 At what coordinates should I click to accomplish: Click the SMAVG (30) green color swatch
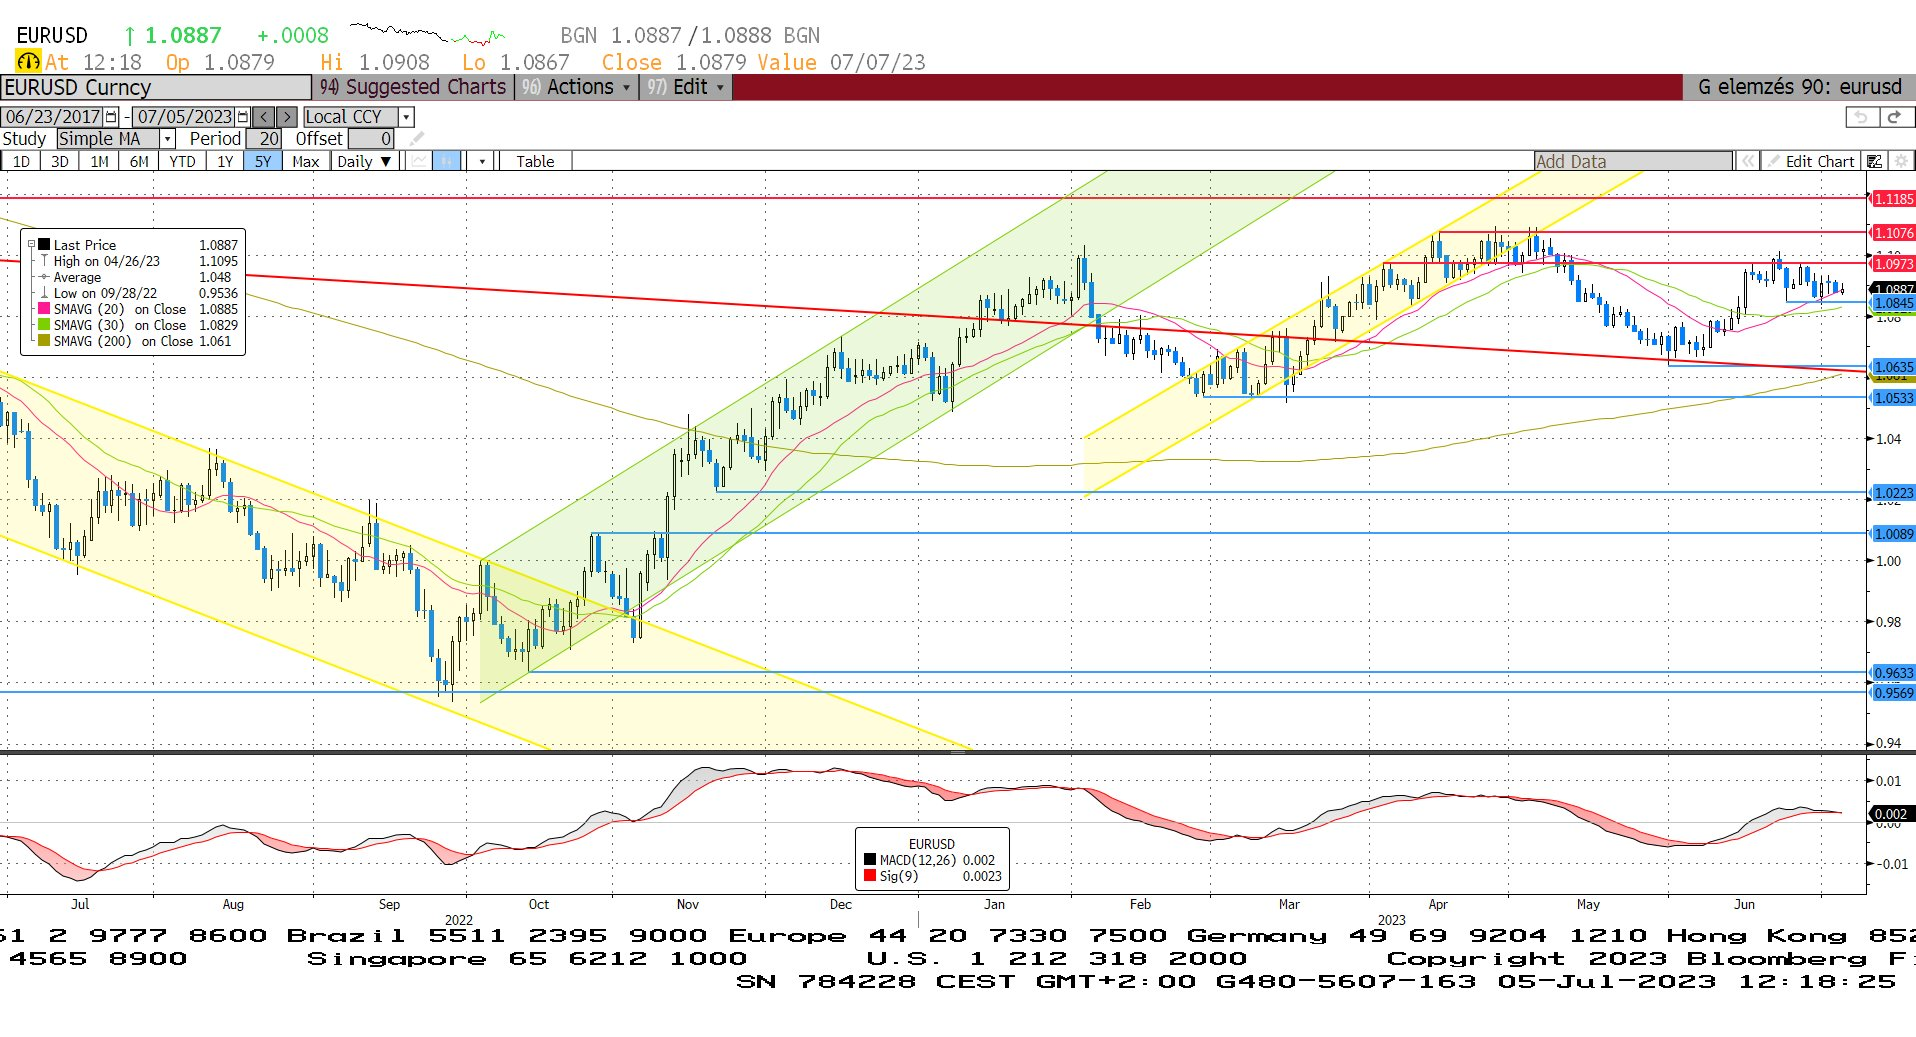[44, 325]
